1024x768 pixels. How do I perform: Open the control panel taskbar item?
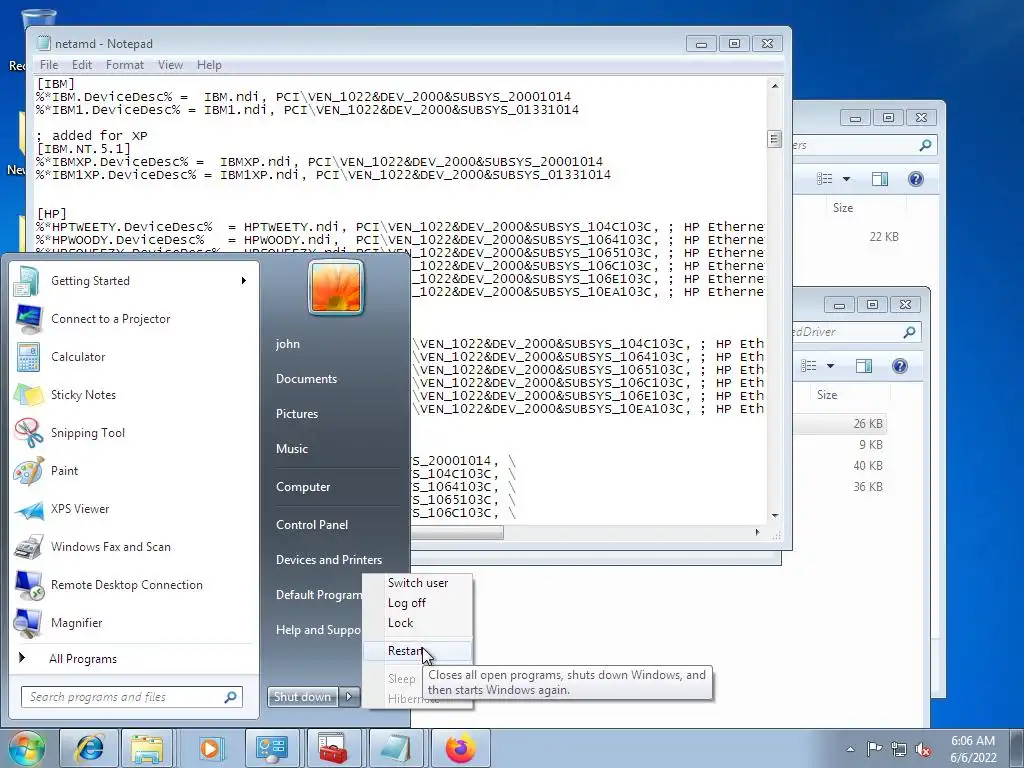272,748
